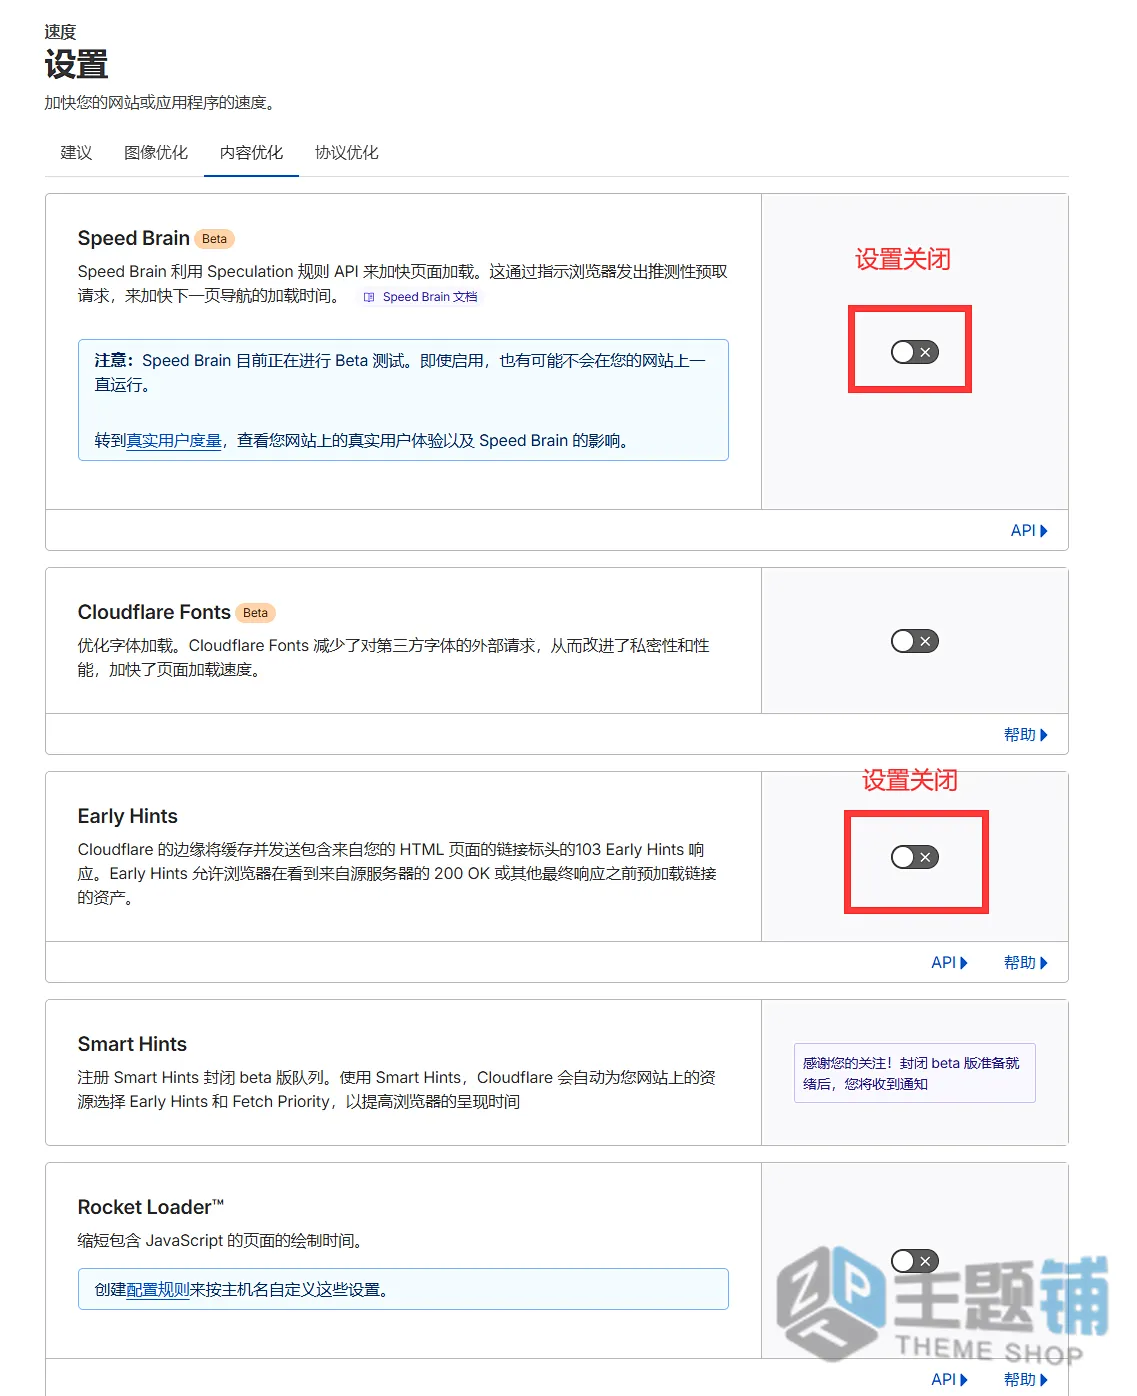Open the 真实用户度量 link

pos(174,441)
